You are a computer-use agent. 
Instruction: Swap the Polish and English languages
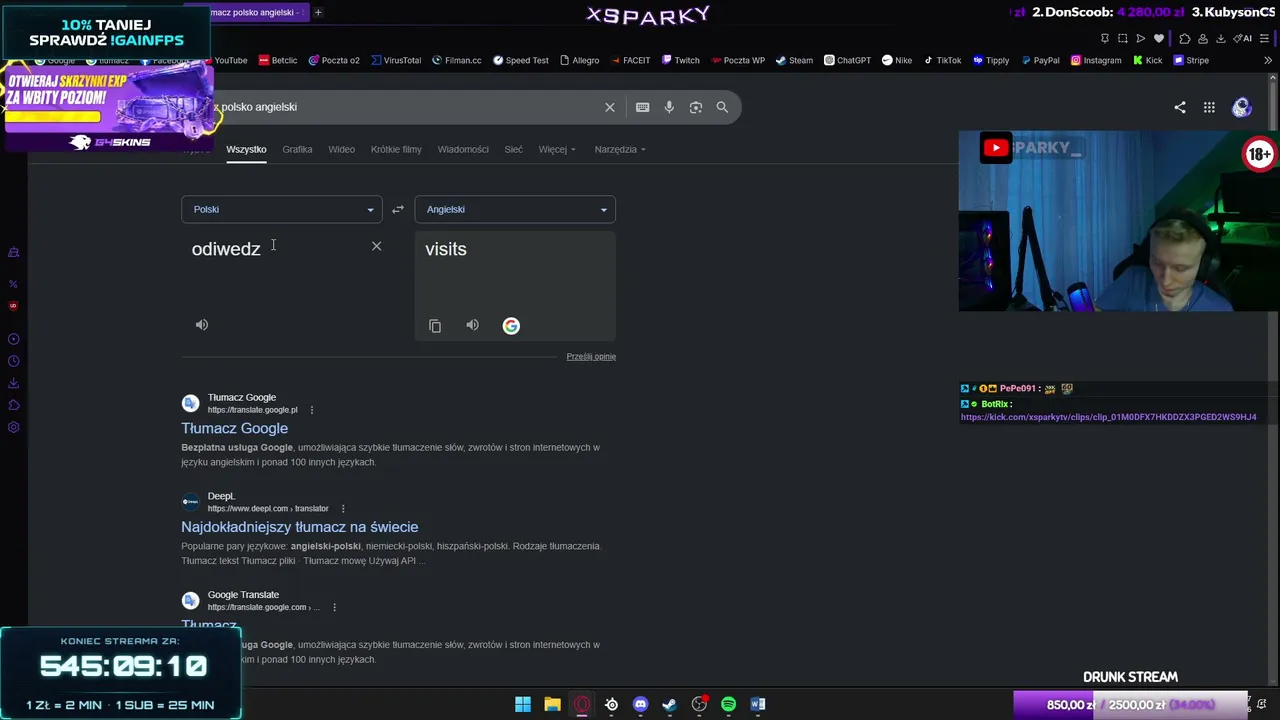[x=398, y=209]
